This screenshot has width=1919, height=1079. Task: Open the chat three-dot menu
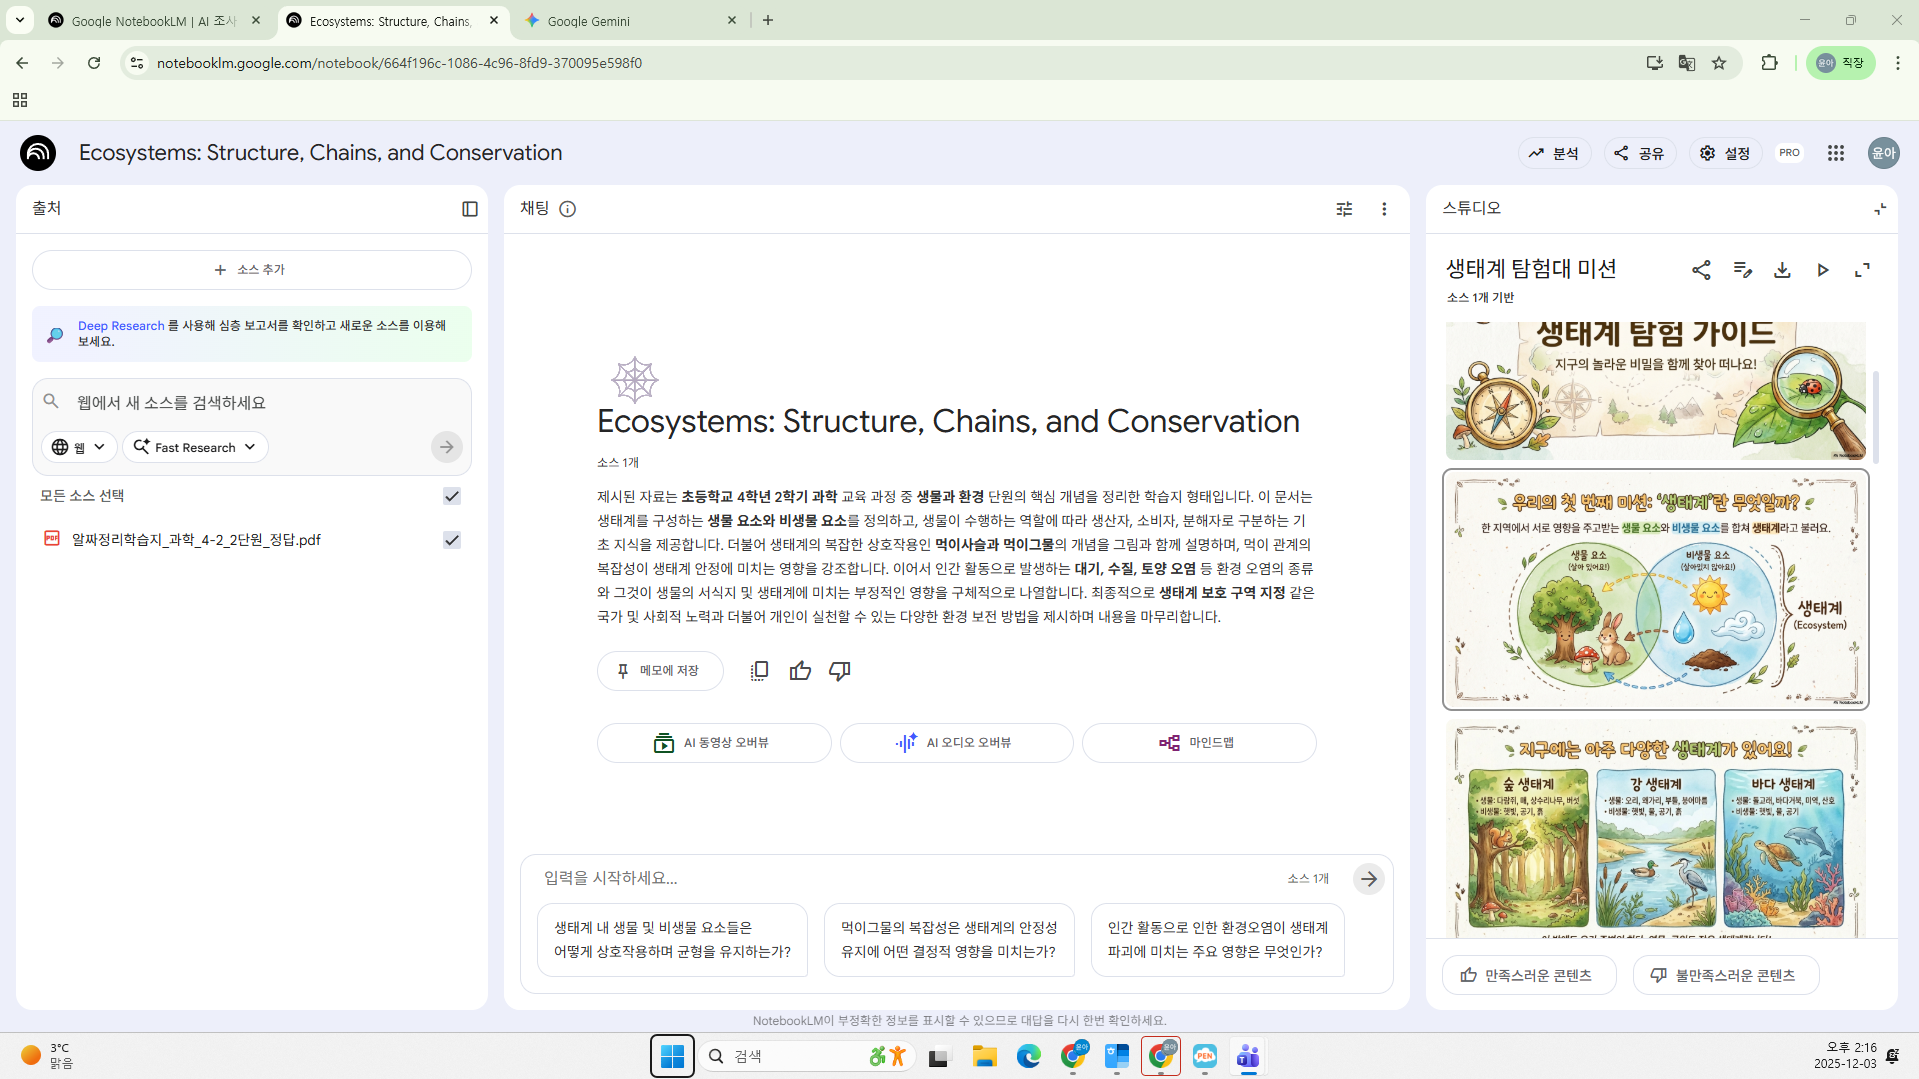(x=1385, y=208)
